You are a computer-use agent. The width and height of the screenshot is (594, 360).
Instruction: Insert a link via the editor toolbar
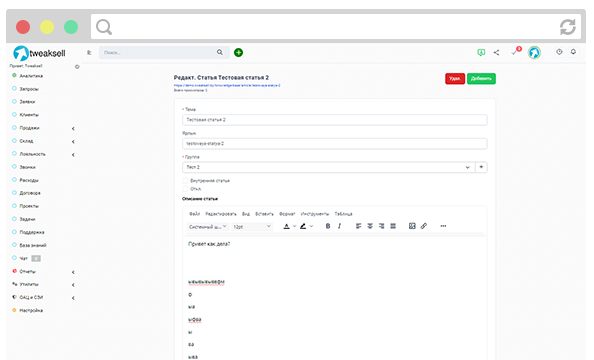coord(424,226)
